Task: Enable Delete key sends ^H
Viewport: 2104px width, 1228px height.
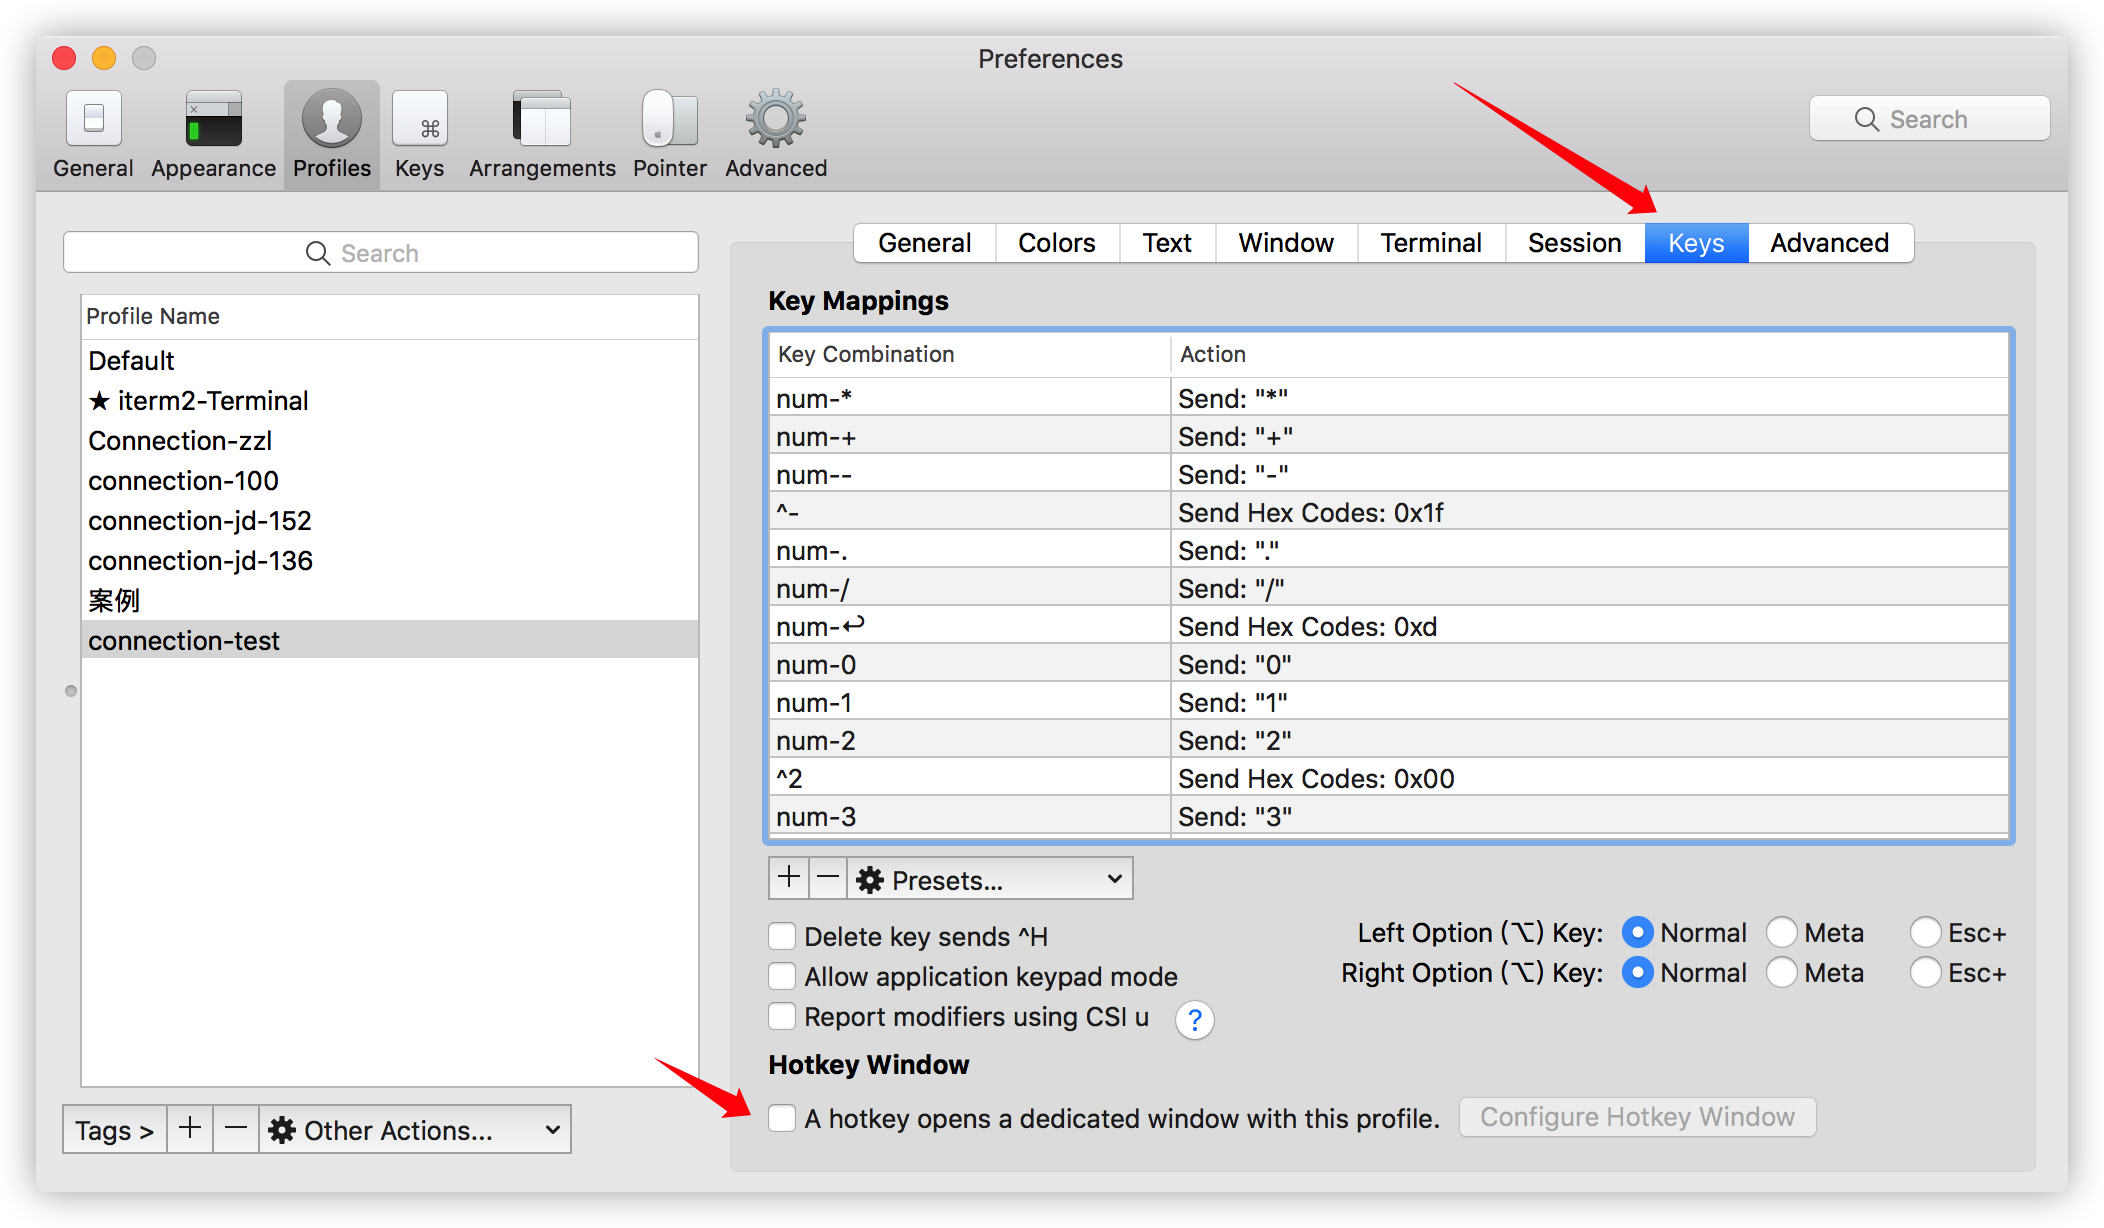Action: point(782,936)
